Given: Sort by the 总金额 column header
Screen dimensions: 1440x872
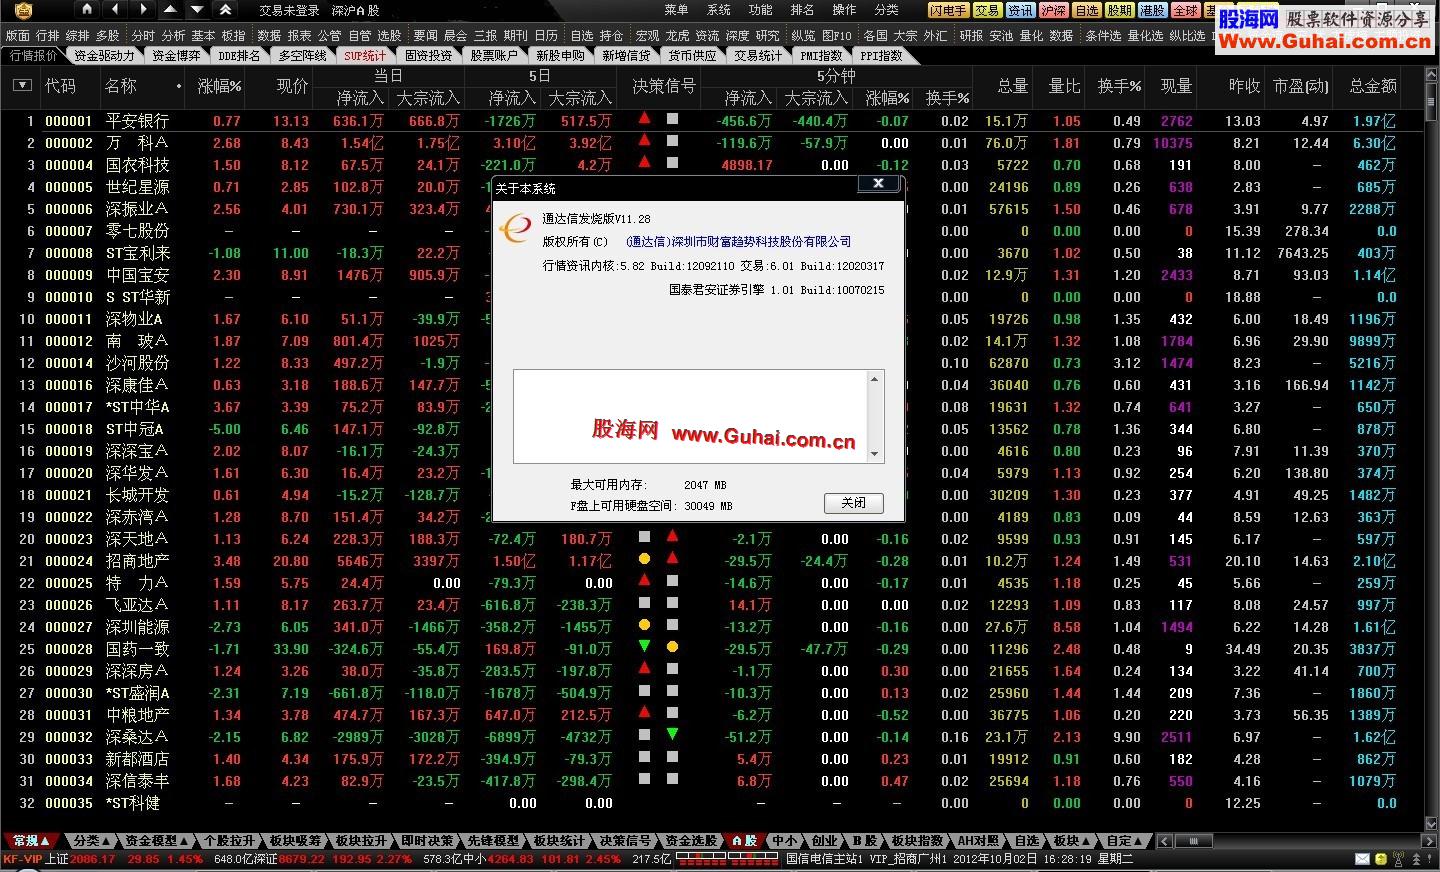Looking at the screenshot, I should click(x=1373, y=86).
